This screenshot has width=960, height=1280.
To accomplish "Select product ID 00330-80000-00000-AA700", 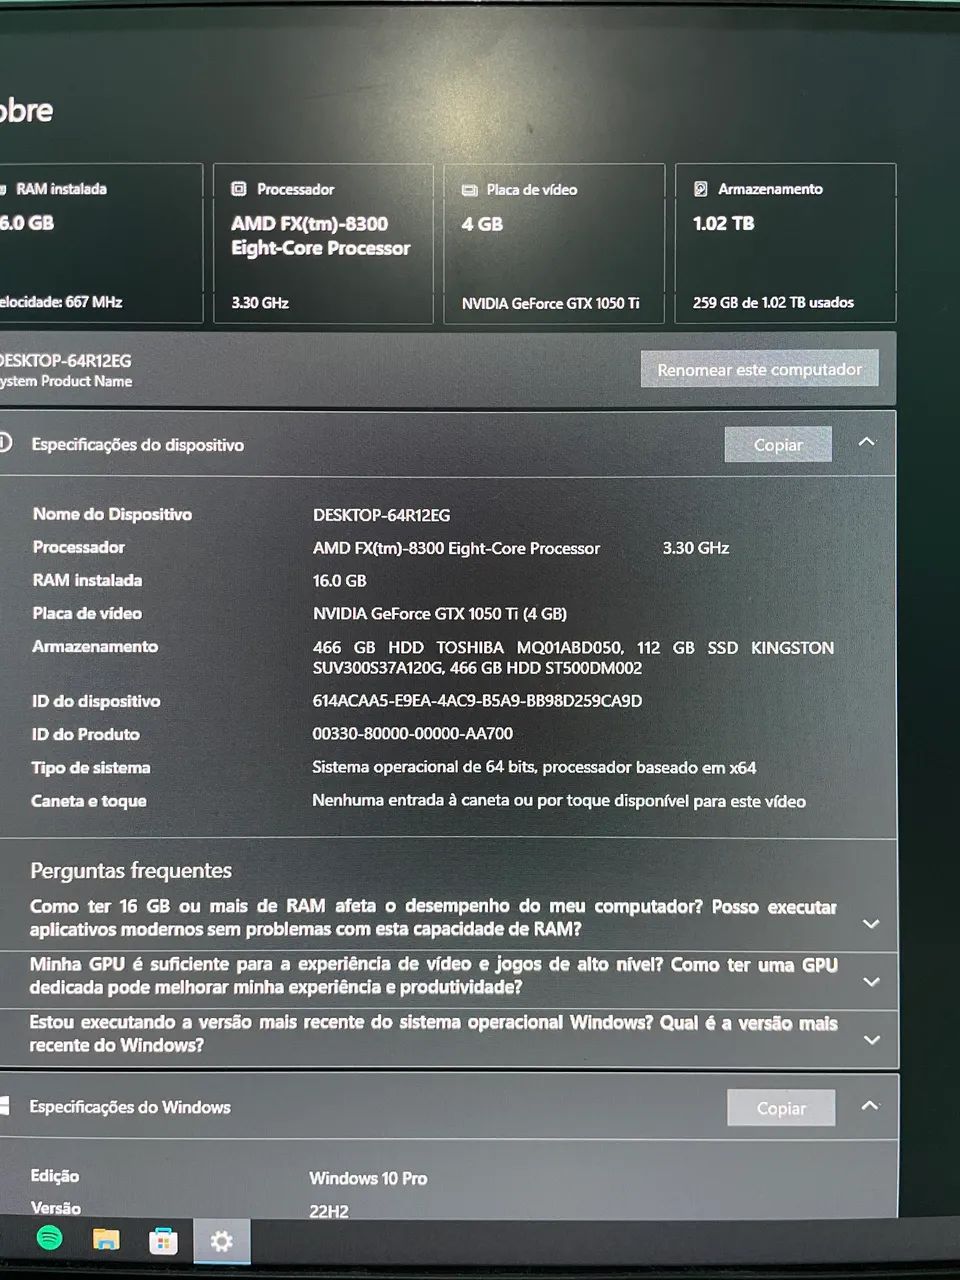I will coord(412,734).
